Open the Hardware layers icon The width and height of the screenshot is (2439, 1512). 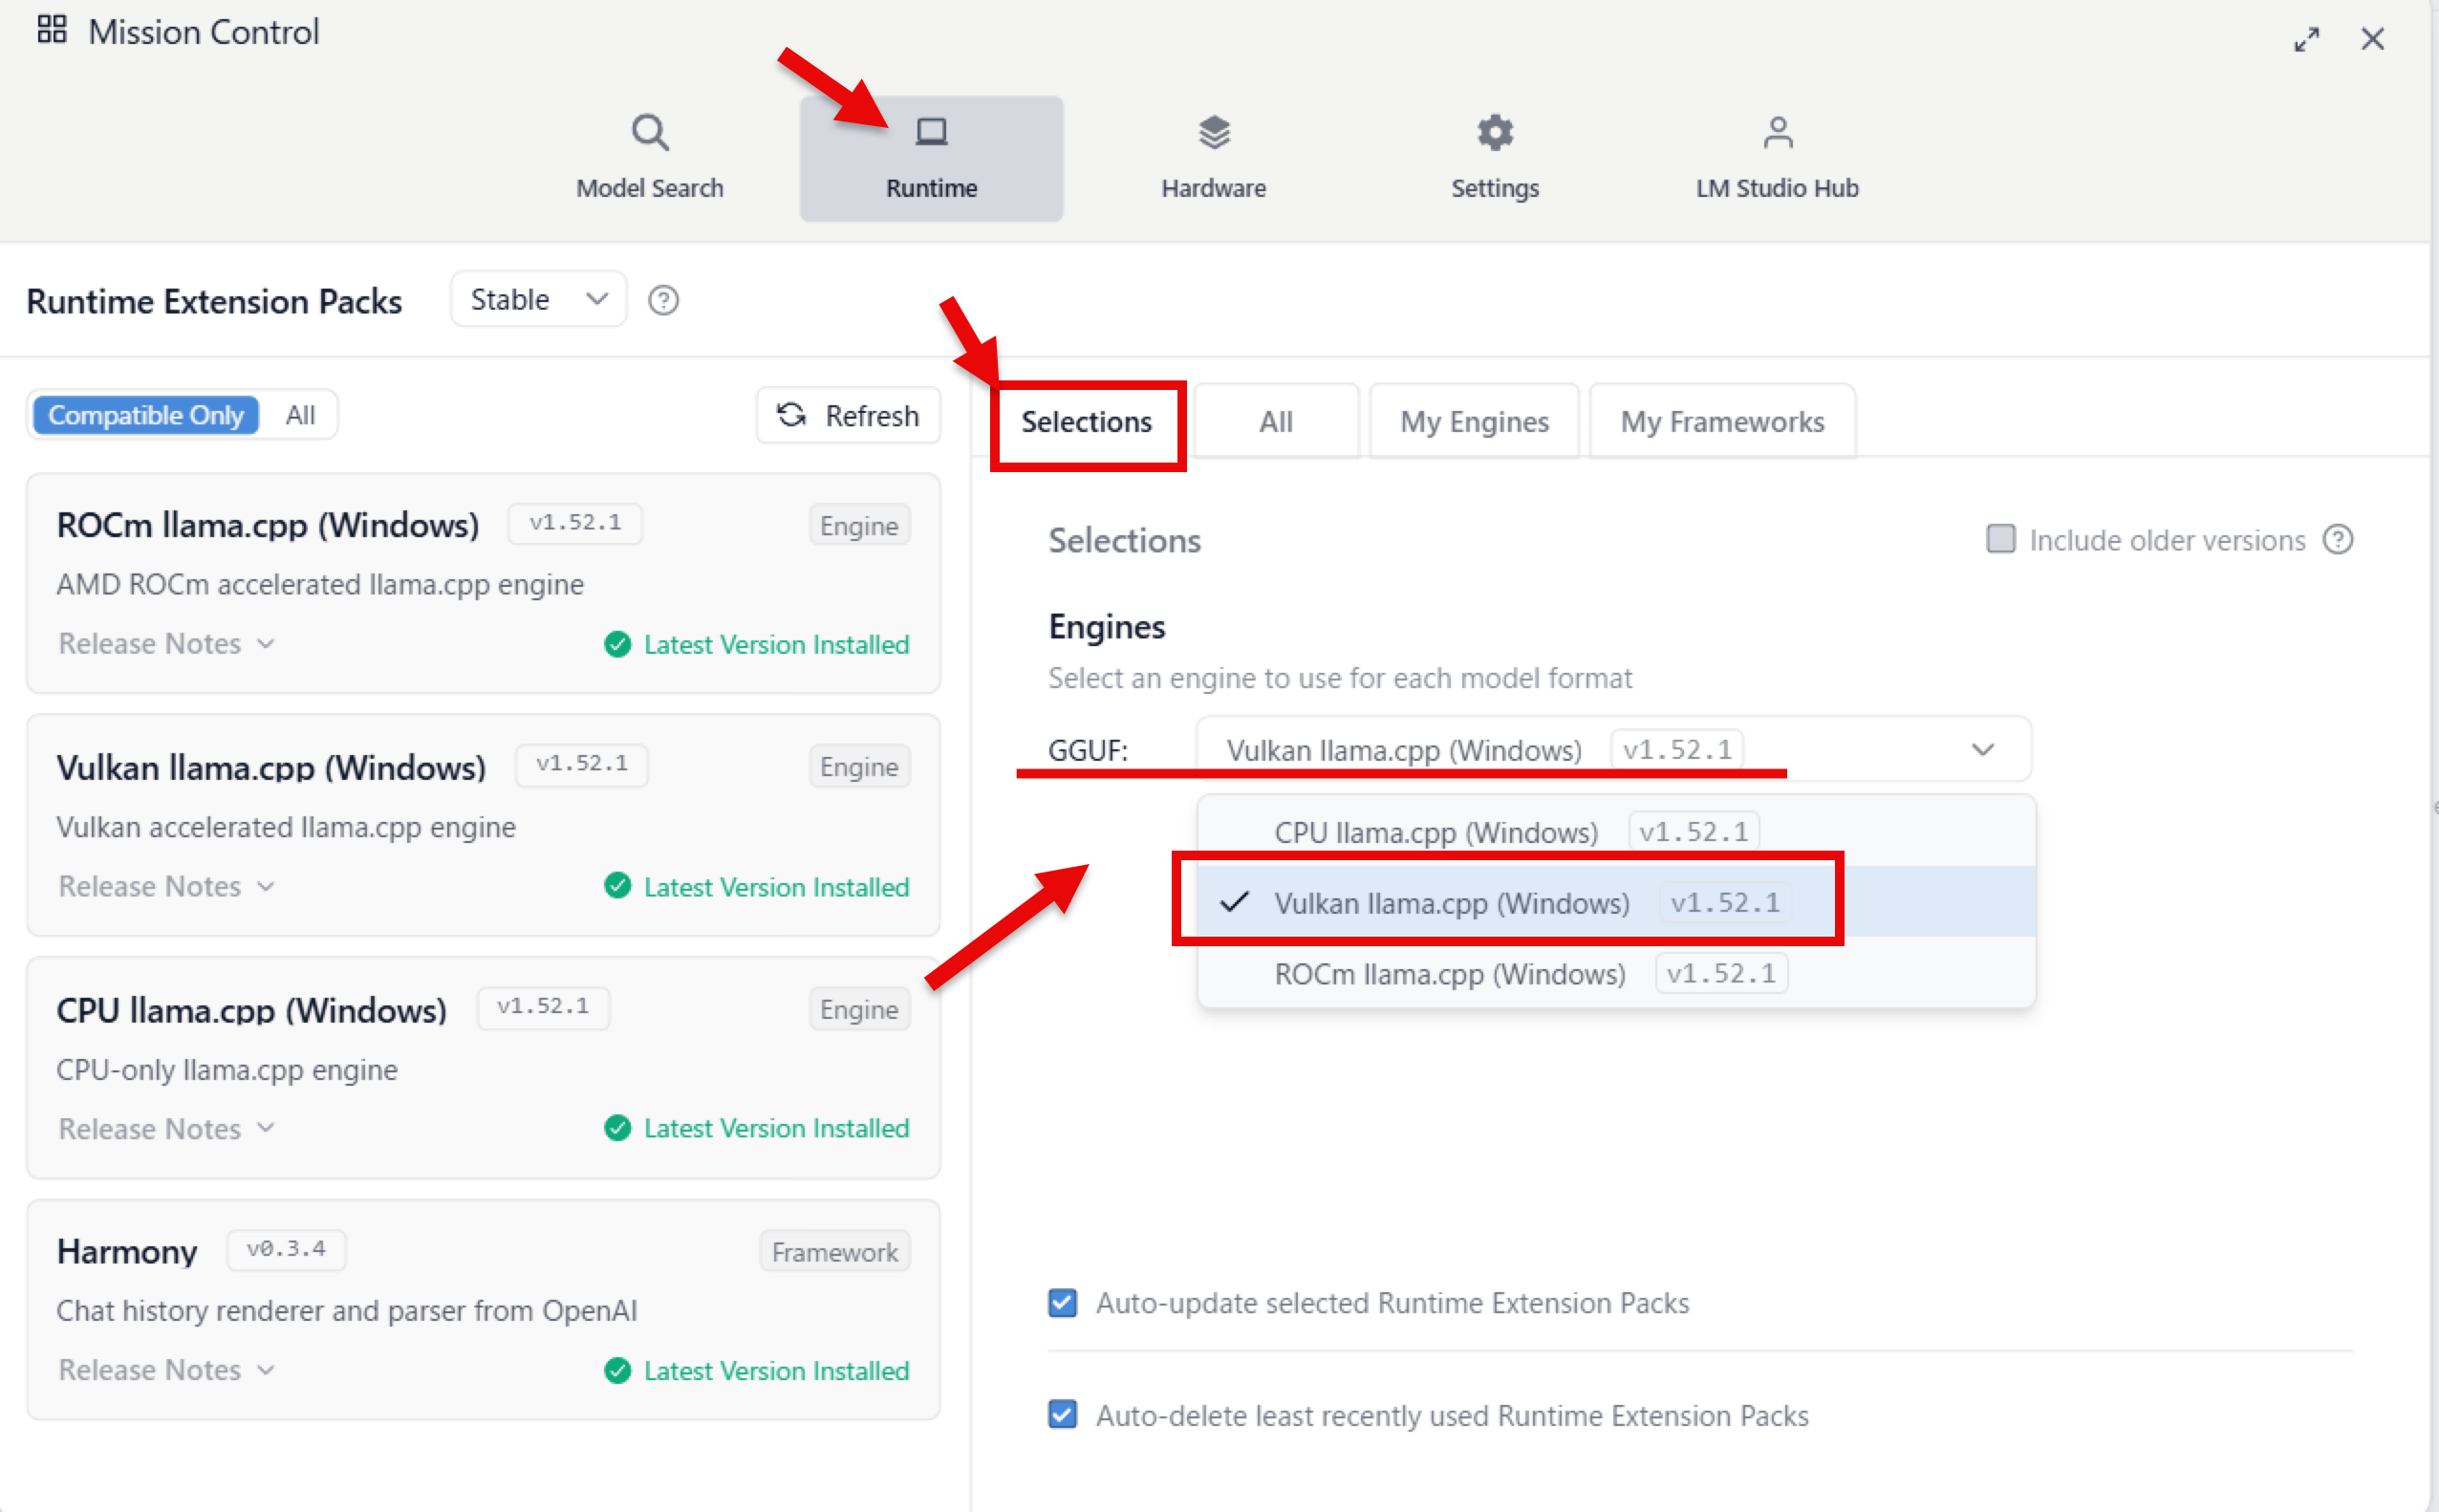[x=1213, y=132]
